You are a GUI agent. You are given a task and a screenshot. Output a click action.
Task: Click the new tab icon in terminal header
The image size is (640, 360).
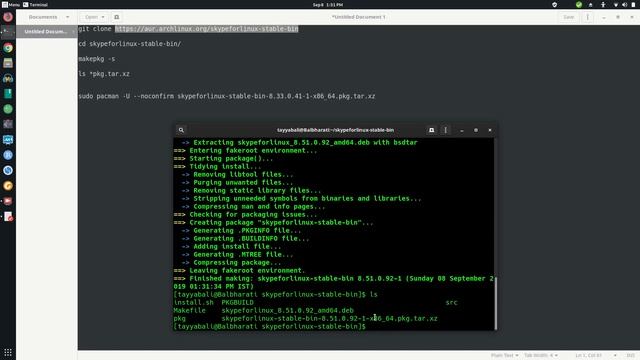[431, 130]
